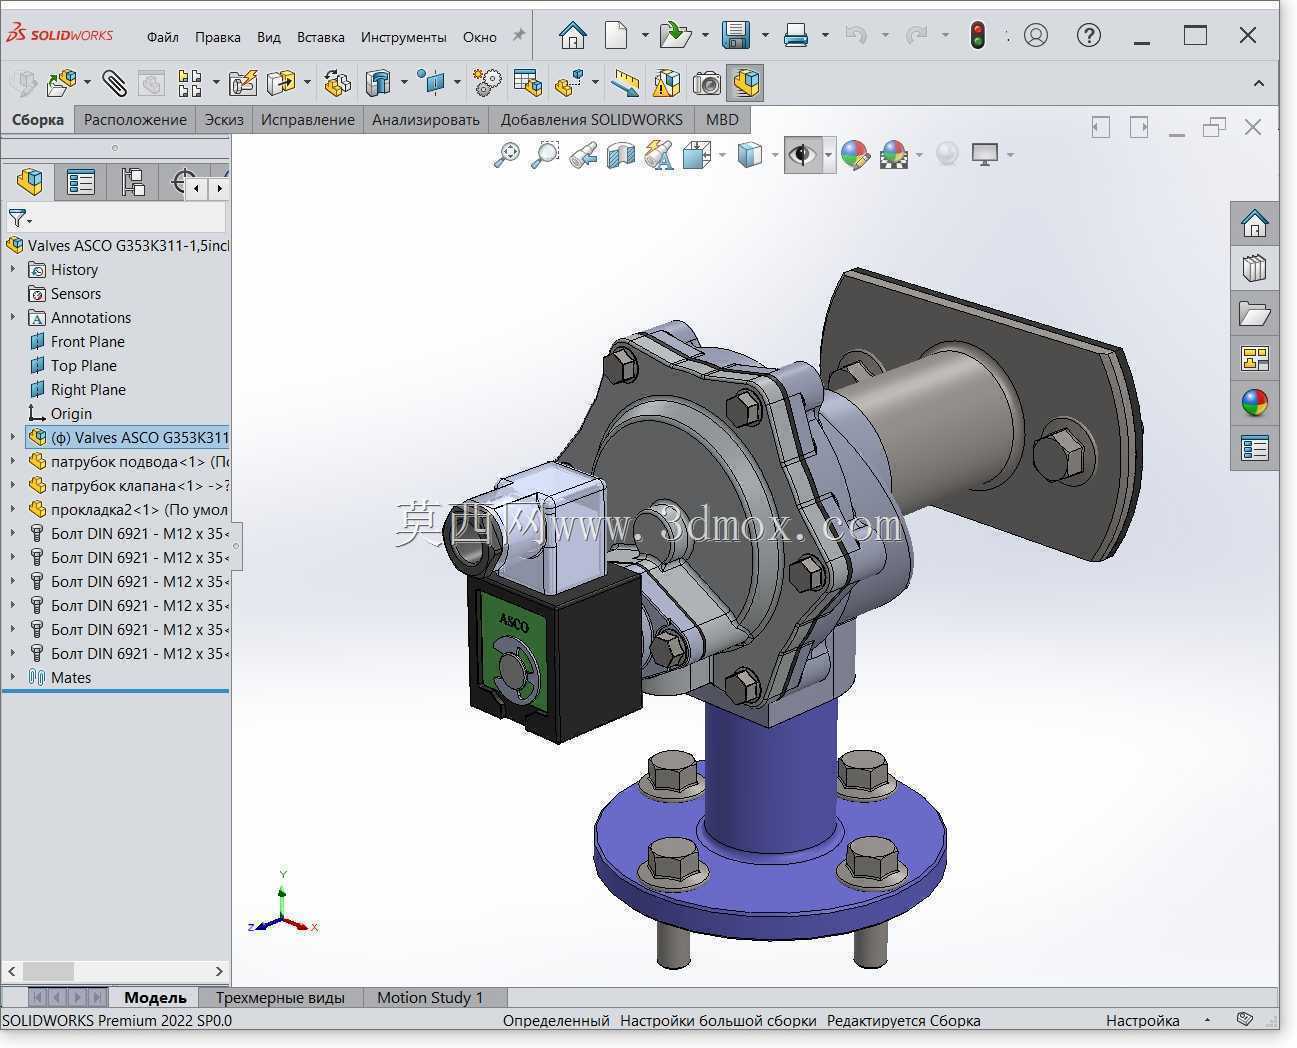Switch to the ConfigurationManager panel tab
The image size is (1297, 1048).
click(132, 182)
